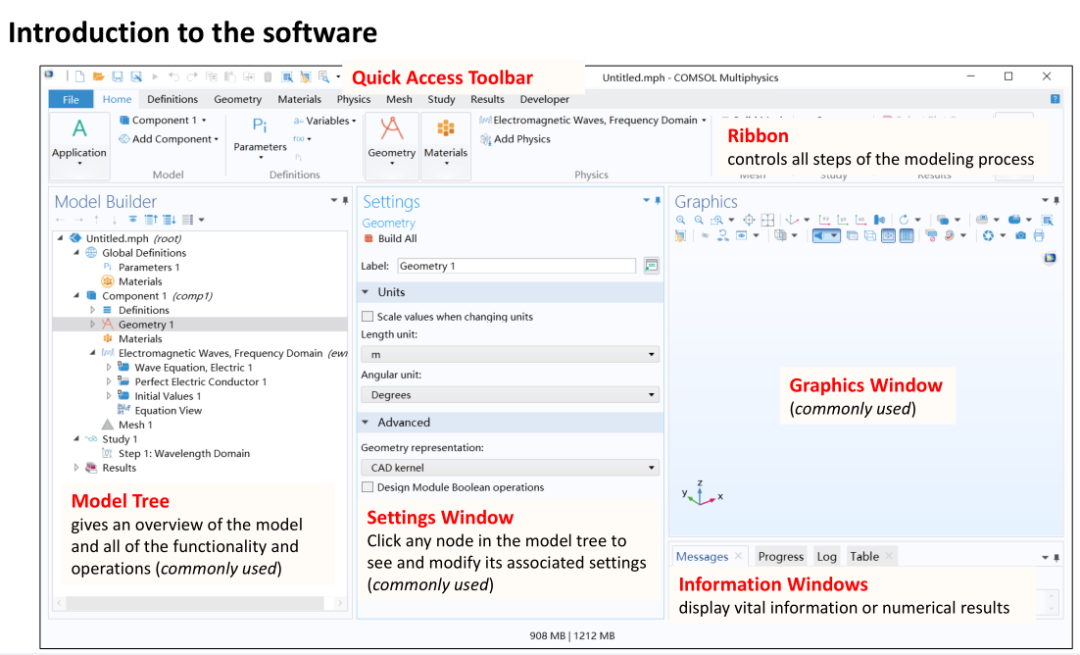Open the File menu
Screen dimensions: 1080x655
(70, 100)
